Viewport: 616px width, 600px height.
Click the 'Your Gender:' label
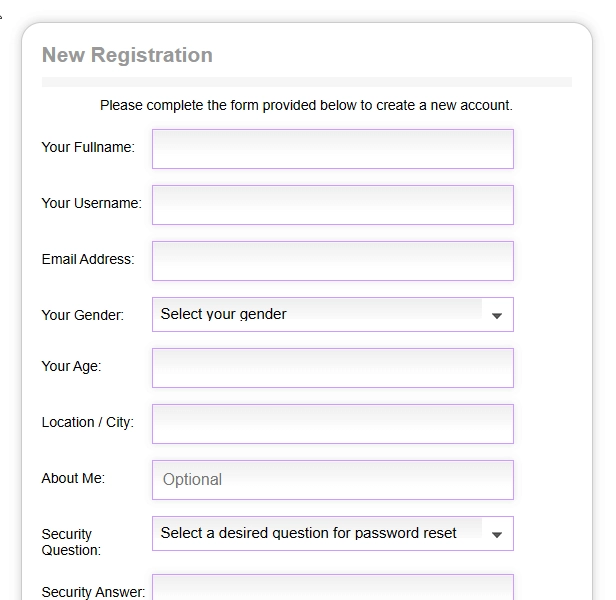click(x=82, y=315)
